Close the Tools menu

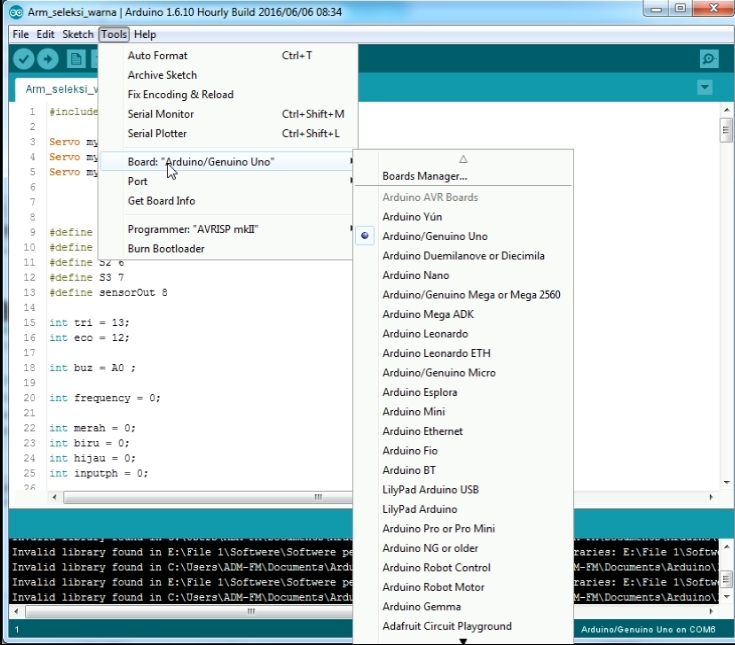(114, 34)
